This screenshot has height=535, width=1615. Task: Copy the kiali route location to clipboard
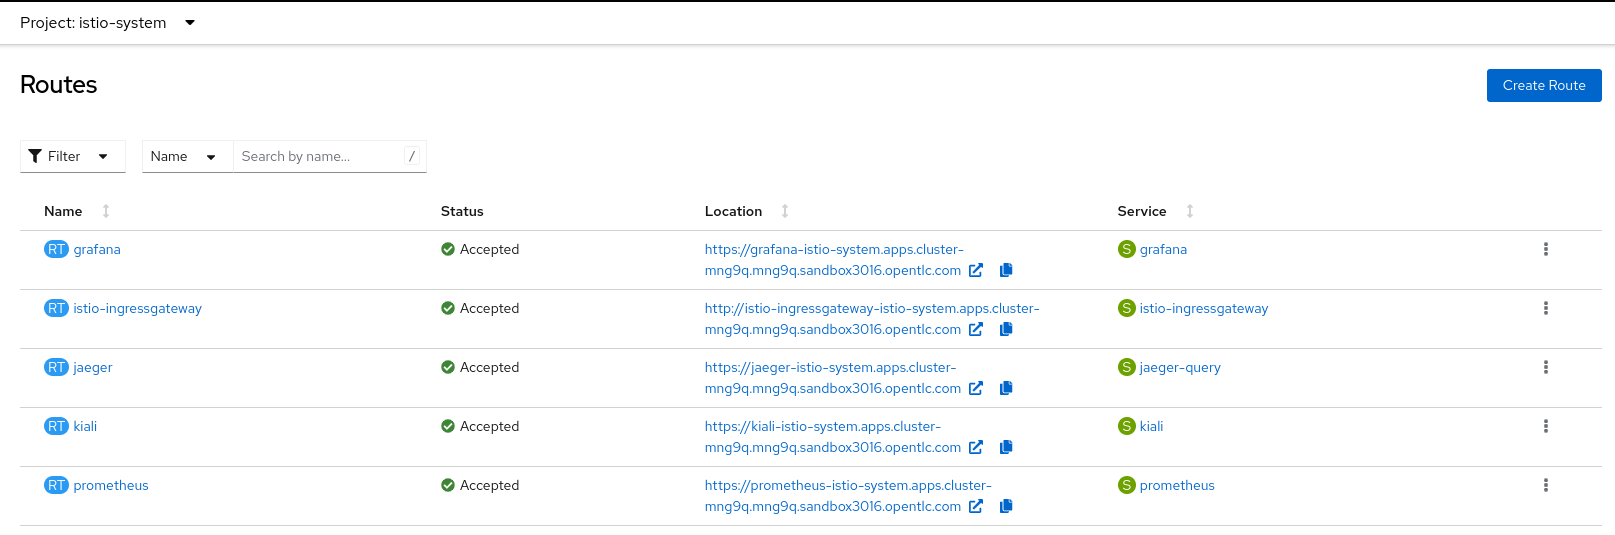tap(1006, 447)
